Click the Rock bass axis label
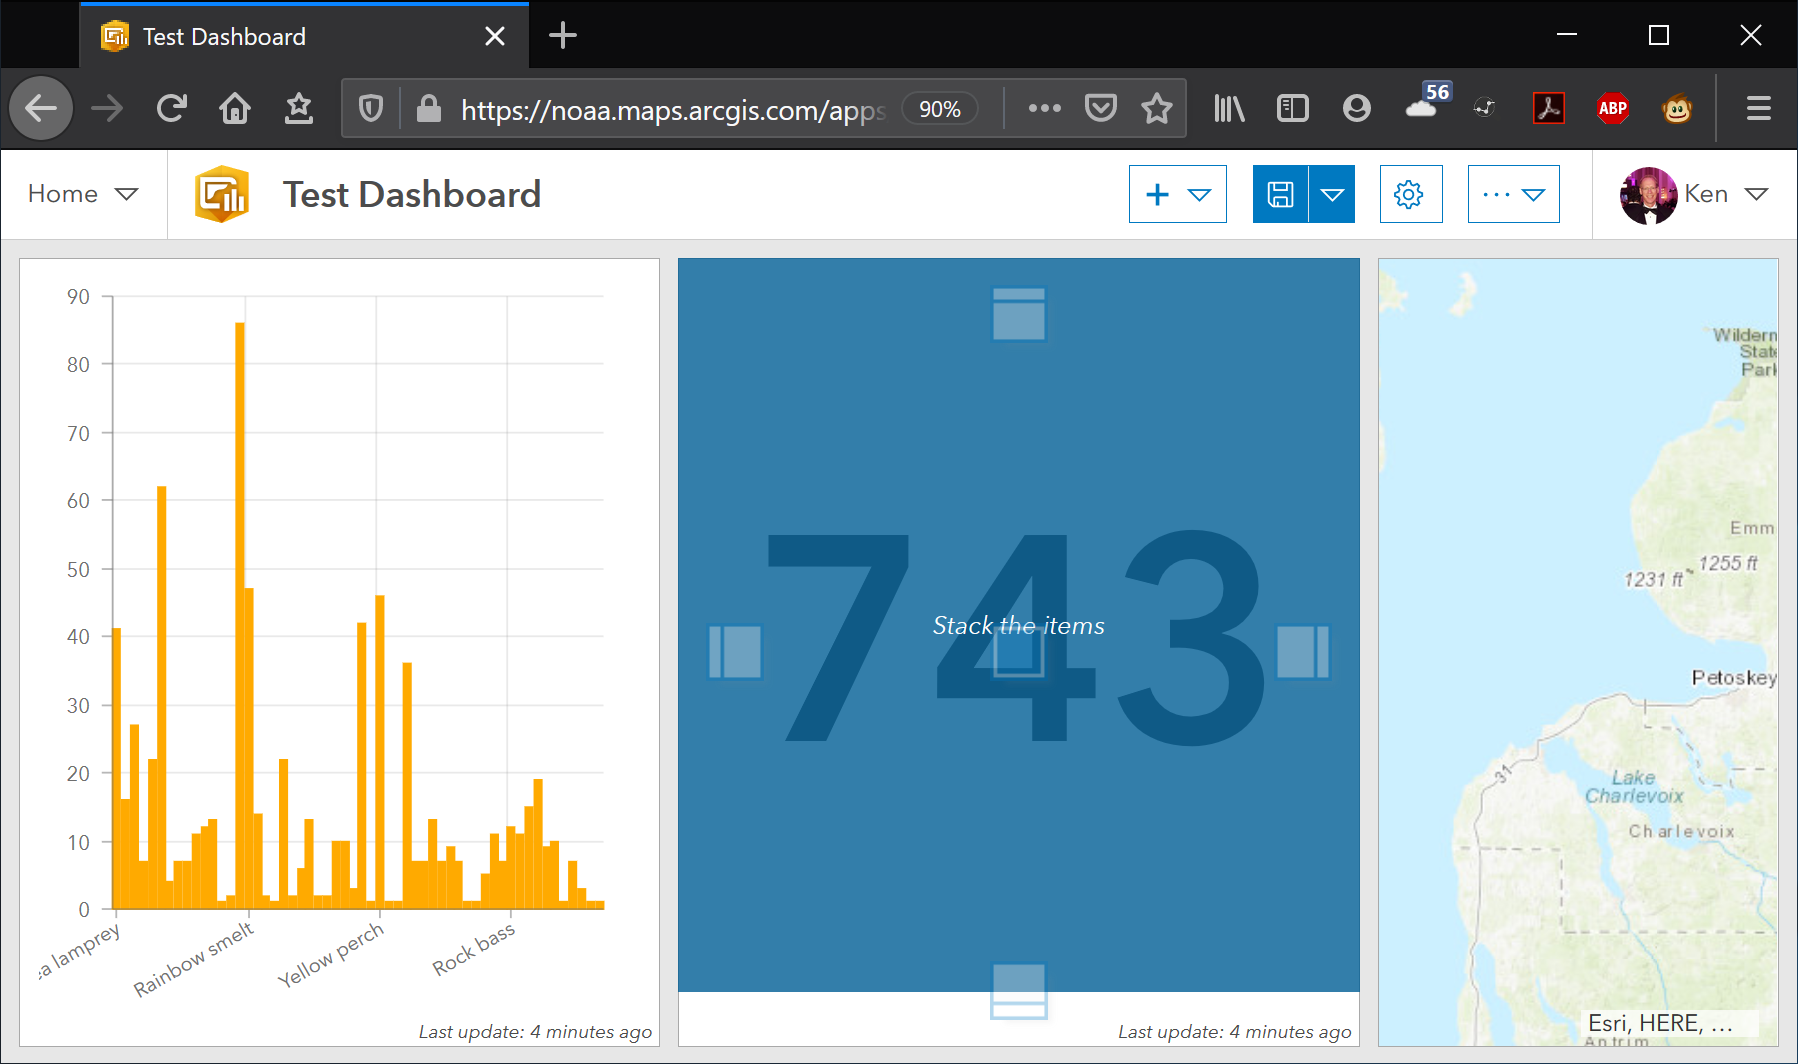Image resolution: width=1798 pixels, height=1064 pixels. 474,949
